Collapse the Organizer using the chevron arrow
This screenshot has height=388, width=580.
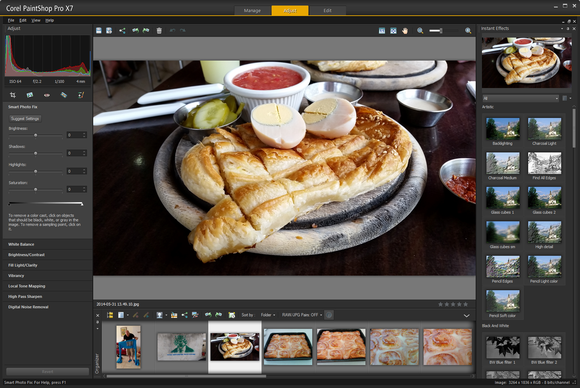[467, 316]
